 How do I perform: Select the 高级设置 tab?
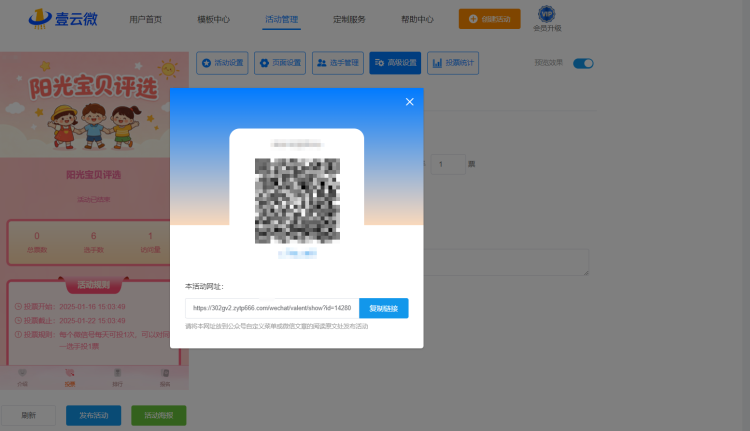395,63
